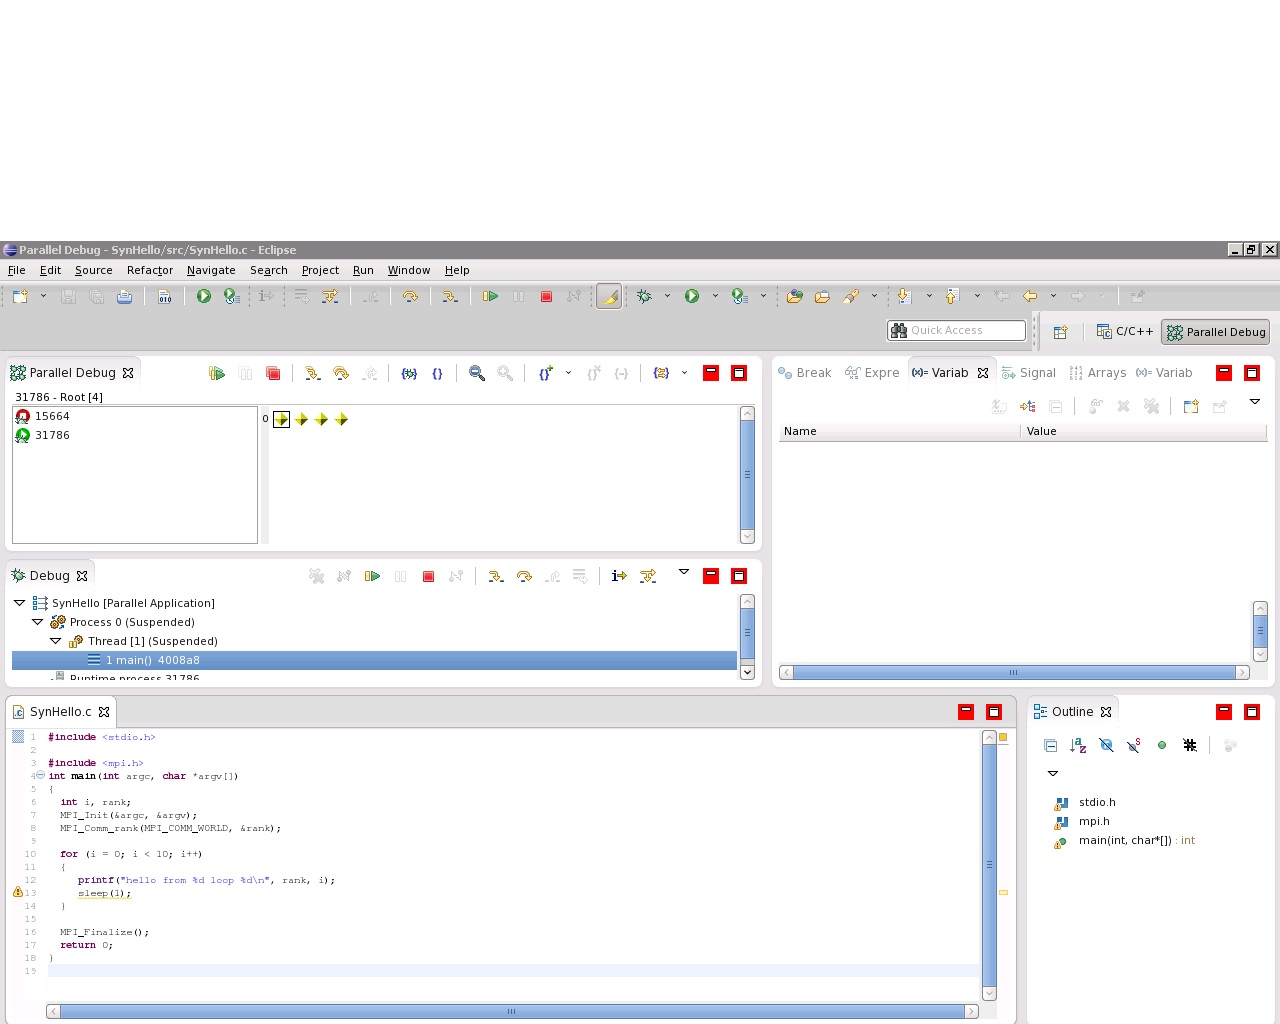Terminate via Debug view red stop icon
Image resolution: width=1280 pixels, height=1024 pixels.
[428, 576]
